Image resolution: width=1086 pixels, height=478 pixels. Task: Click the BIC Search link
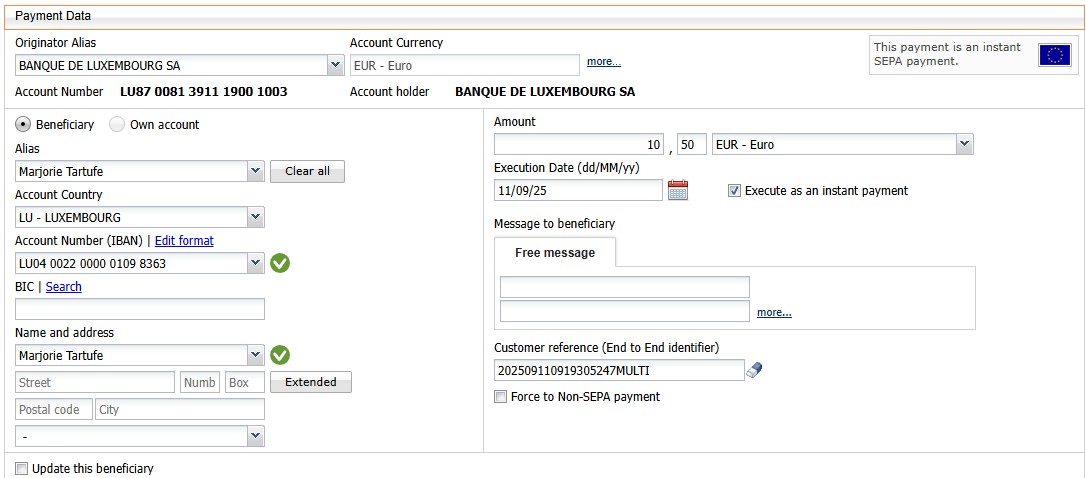click(x=64, y=287)
